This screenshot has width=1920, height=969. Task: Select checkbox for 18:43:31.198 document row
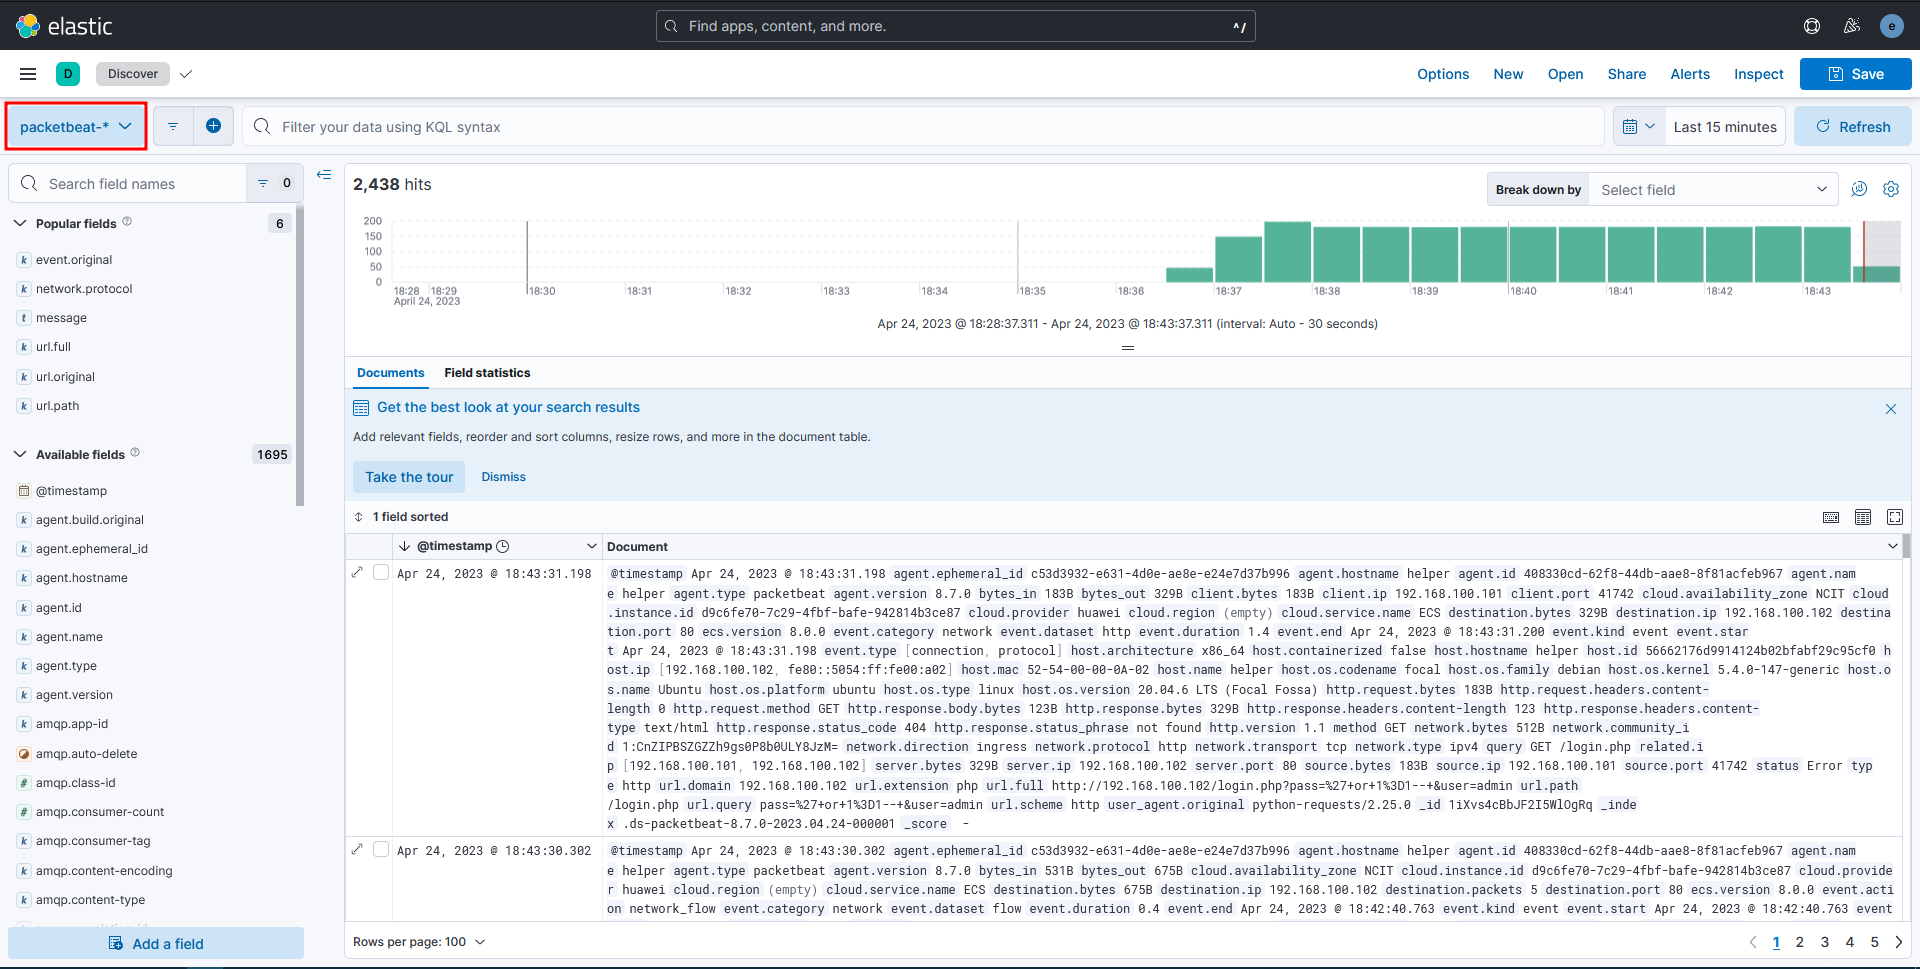(x=381, y=573)
